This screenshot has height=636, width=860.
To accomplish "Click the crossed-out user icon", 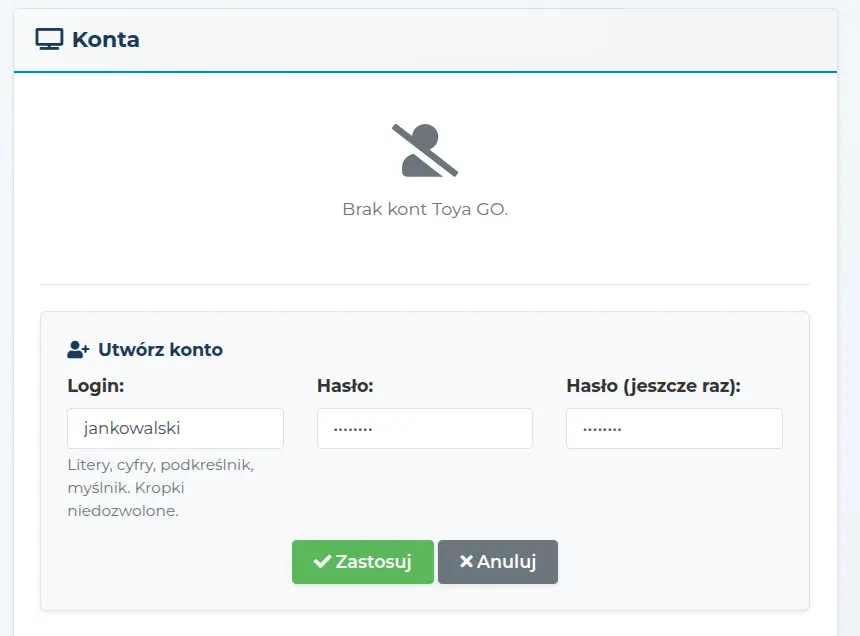I will click(425, 151).
